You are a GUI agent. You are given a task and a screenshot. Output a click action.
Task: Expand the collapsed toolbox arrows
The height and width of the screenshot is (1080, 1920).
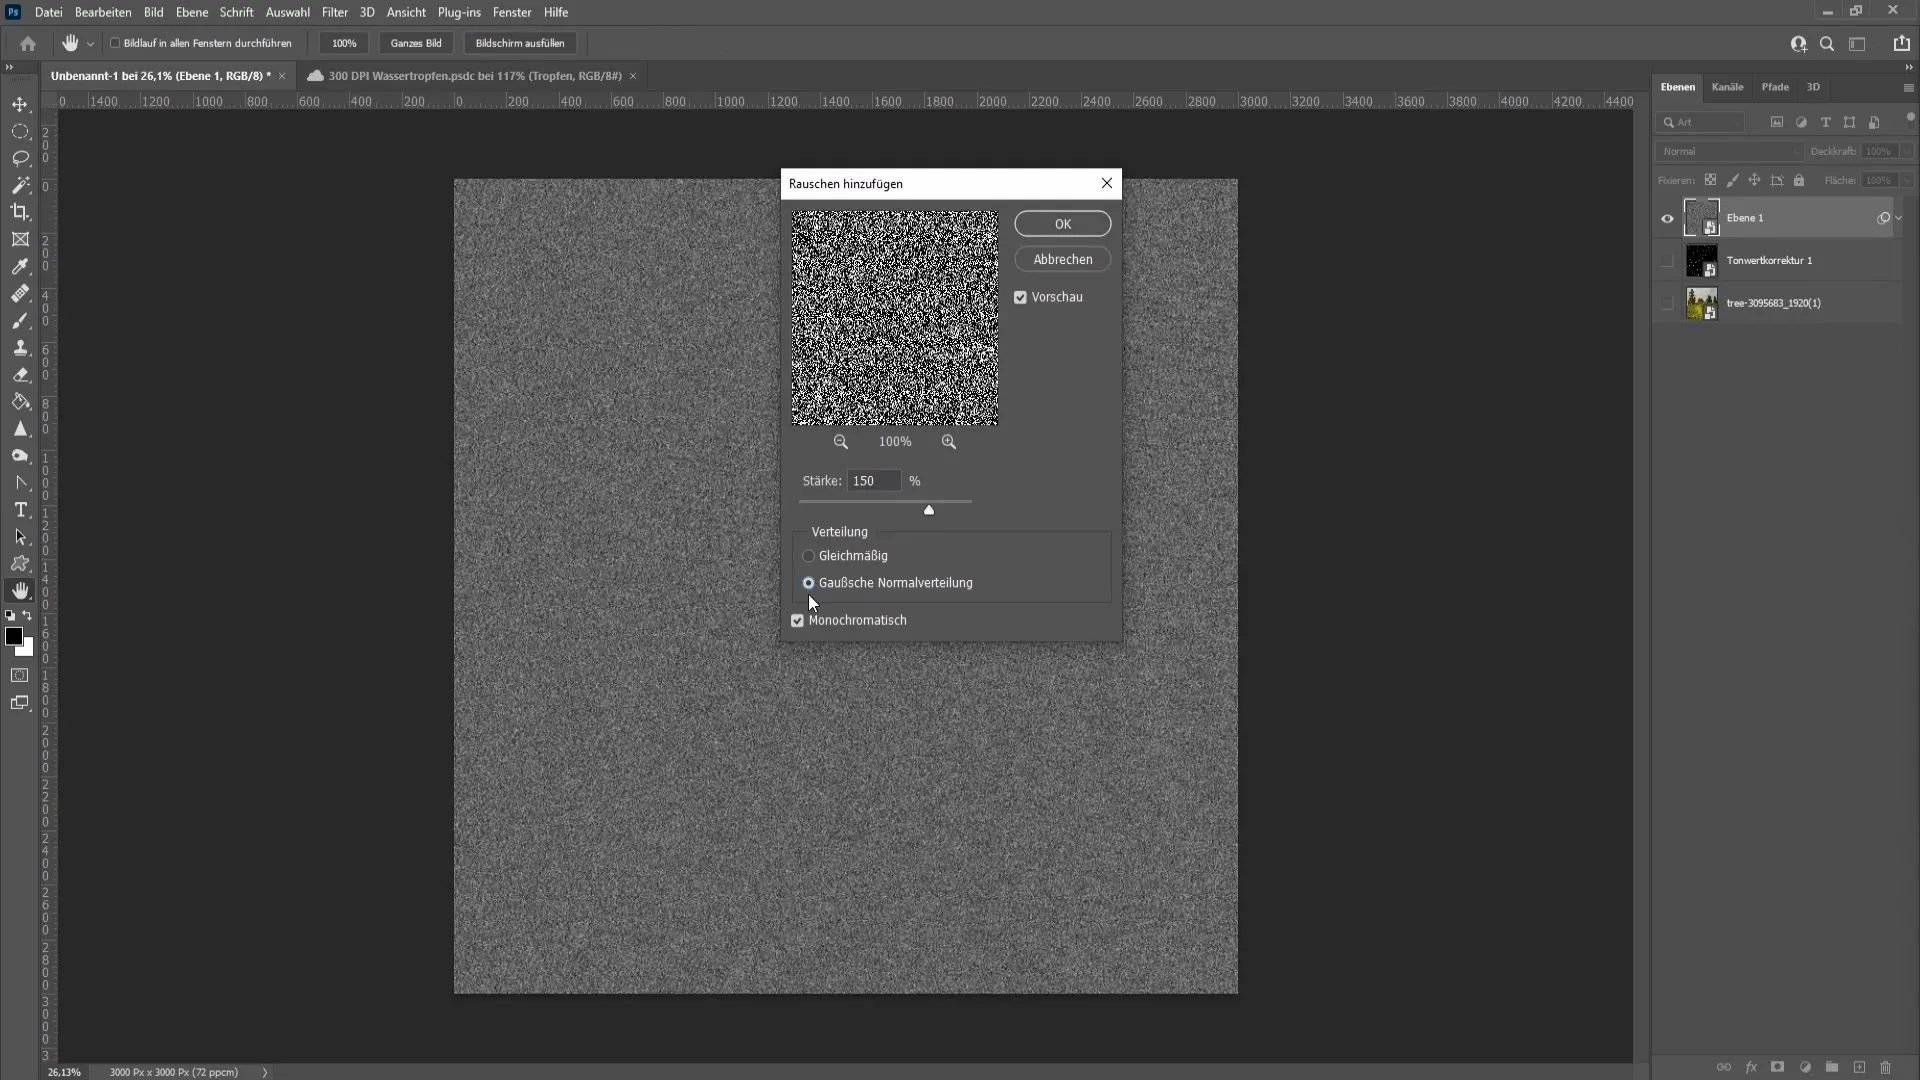pos(9,67)
